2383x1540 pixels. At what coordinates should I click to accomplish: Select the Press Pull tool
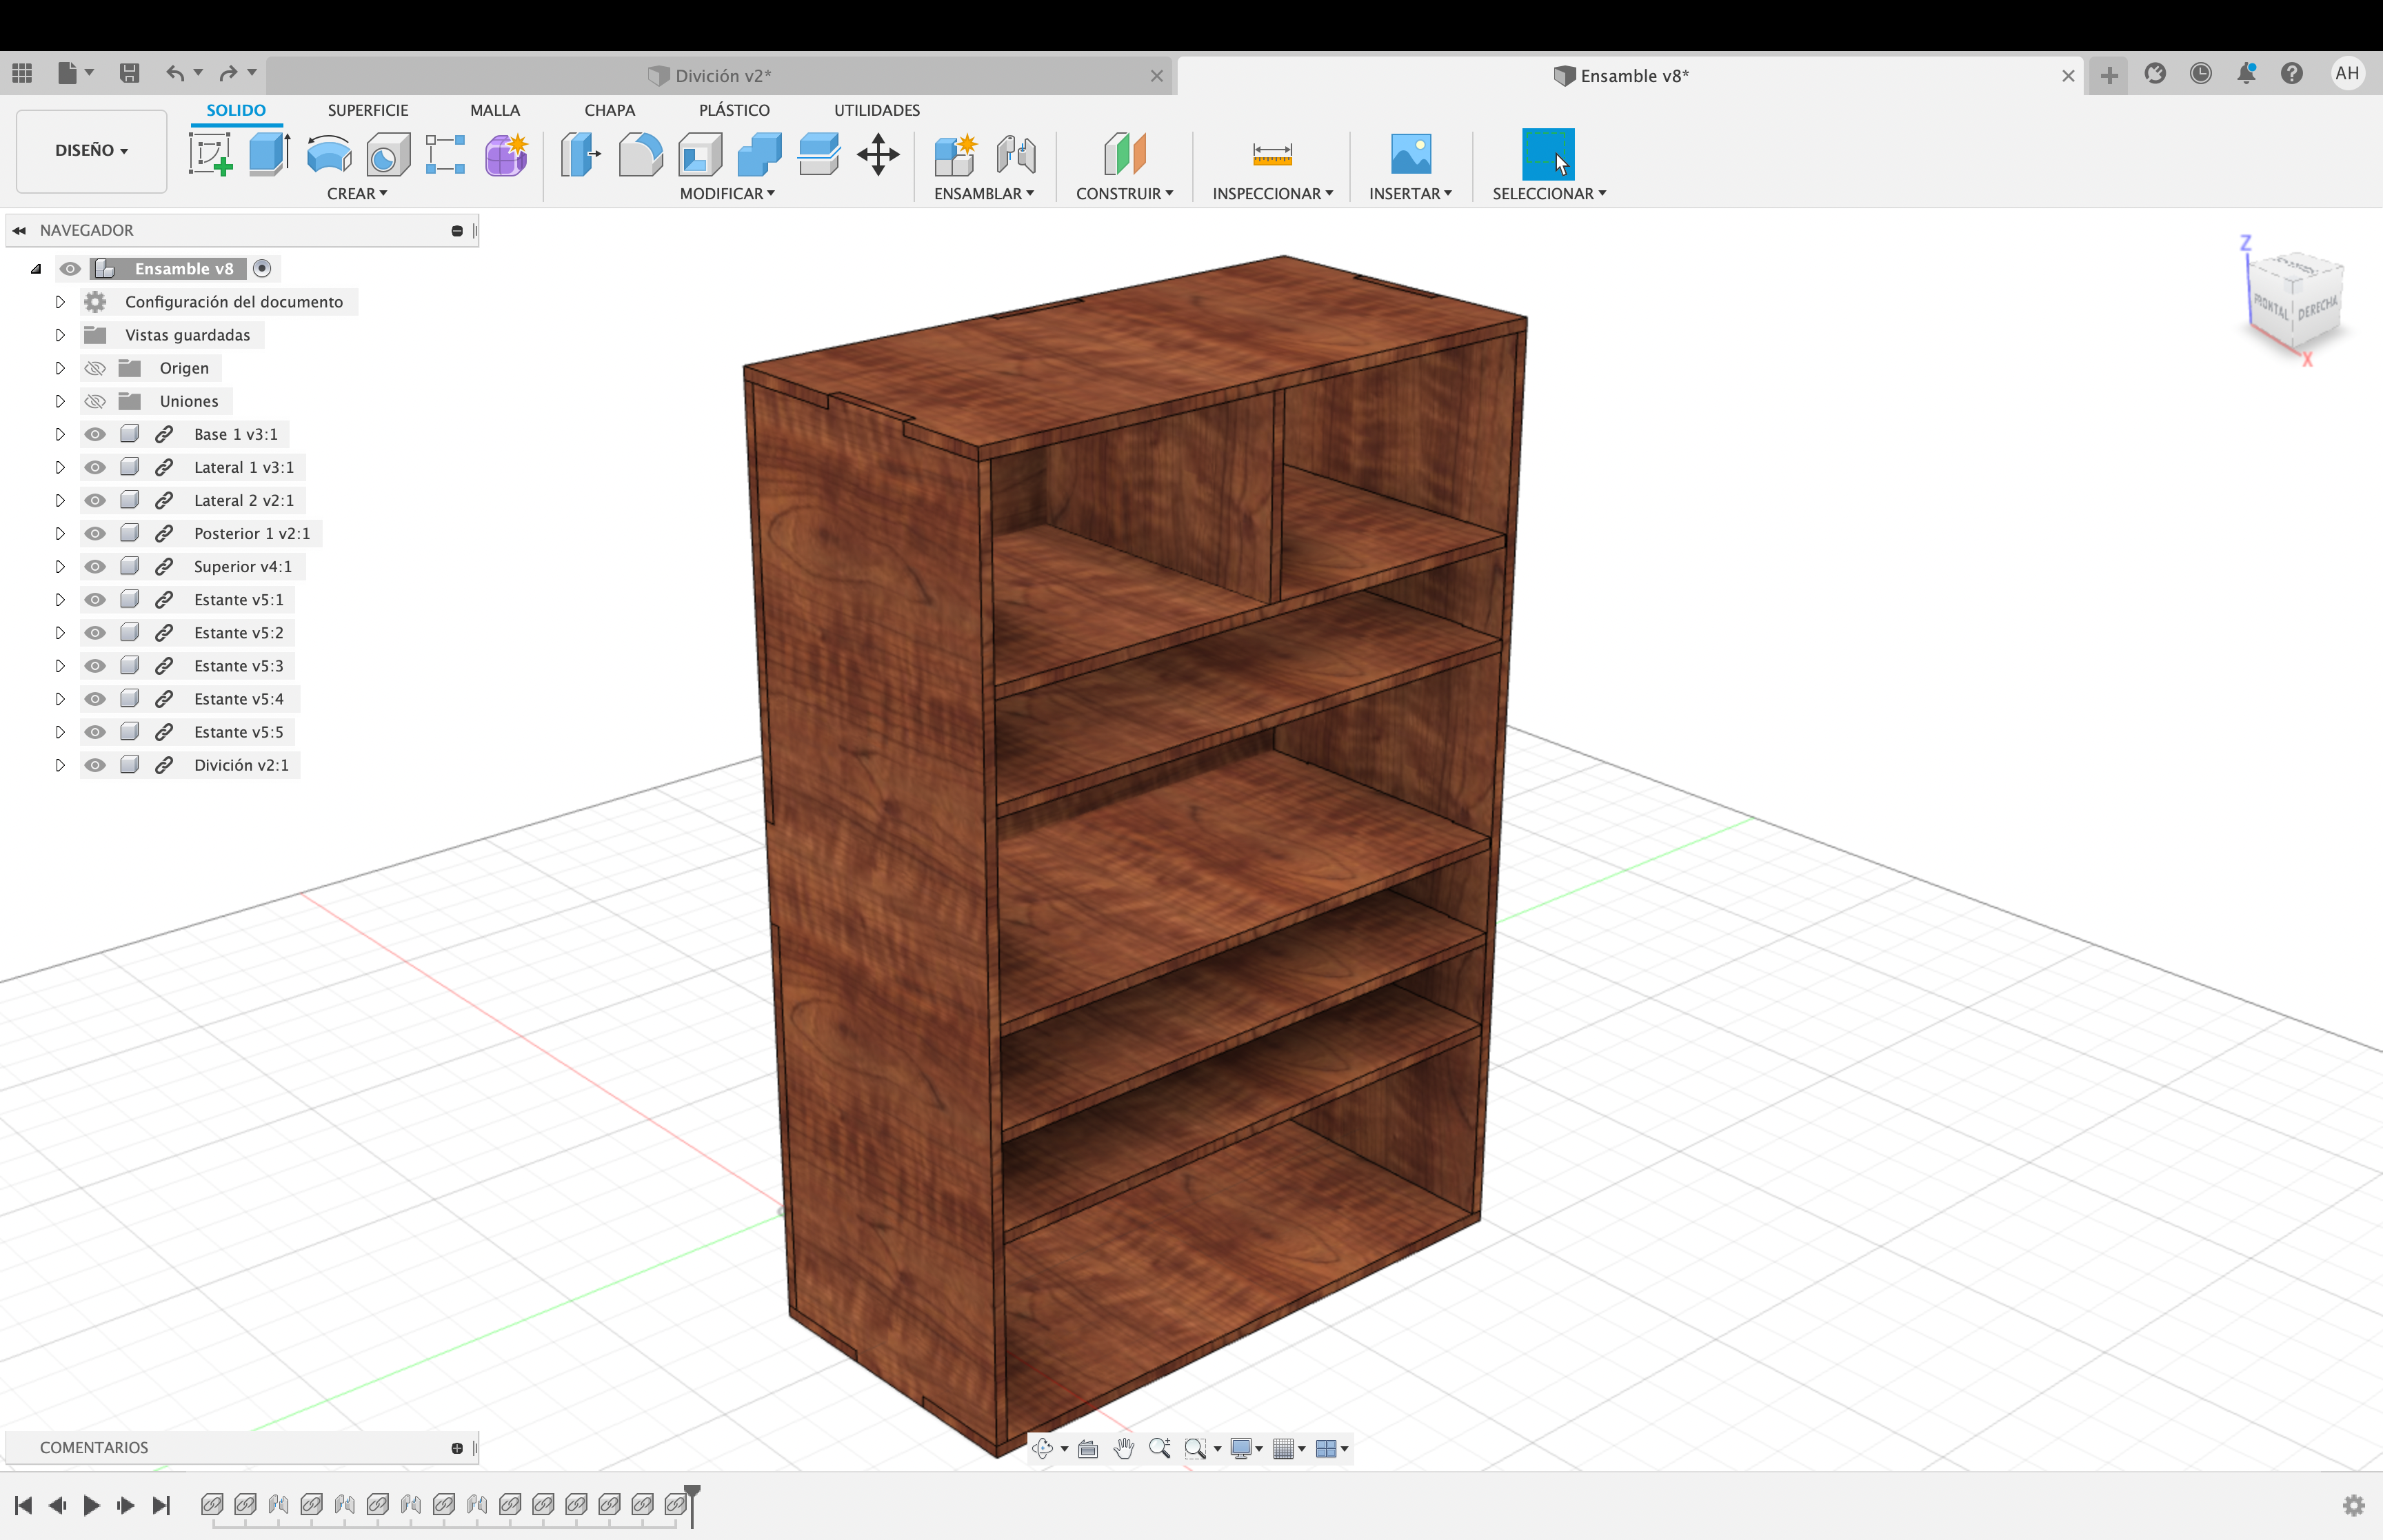580,155
